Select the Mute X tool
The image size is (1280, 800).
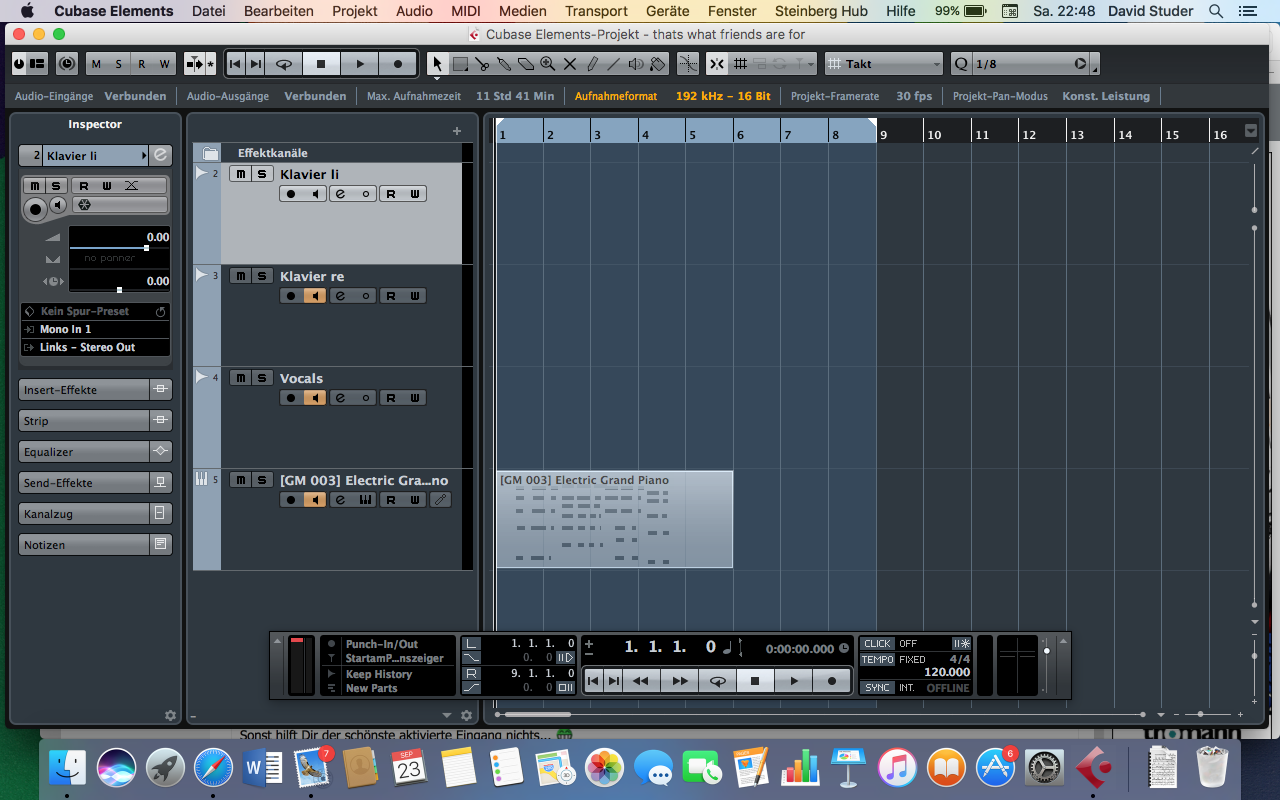(x=570, y=64)
